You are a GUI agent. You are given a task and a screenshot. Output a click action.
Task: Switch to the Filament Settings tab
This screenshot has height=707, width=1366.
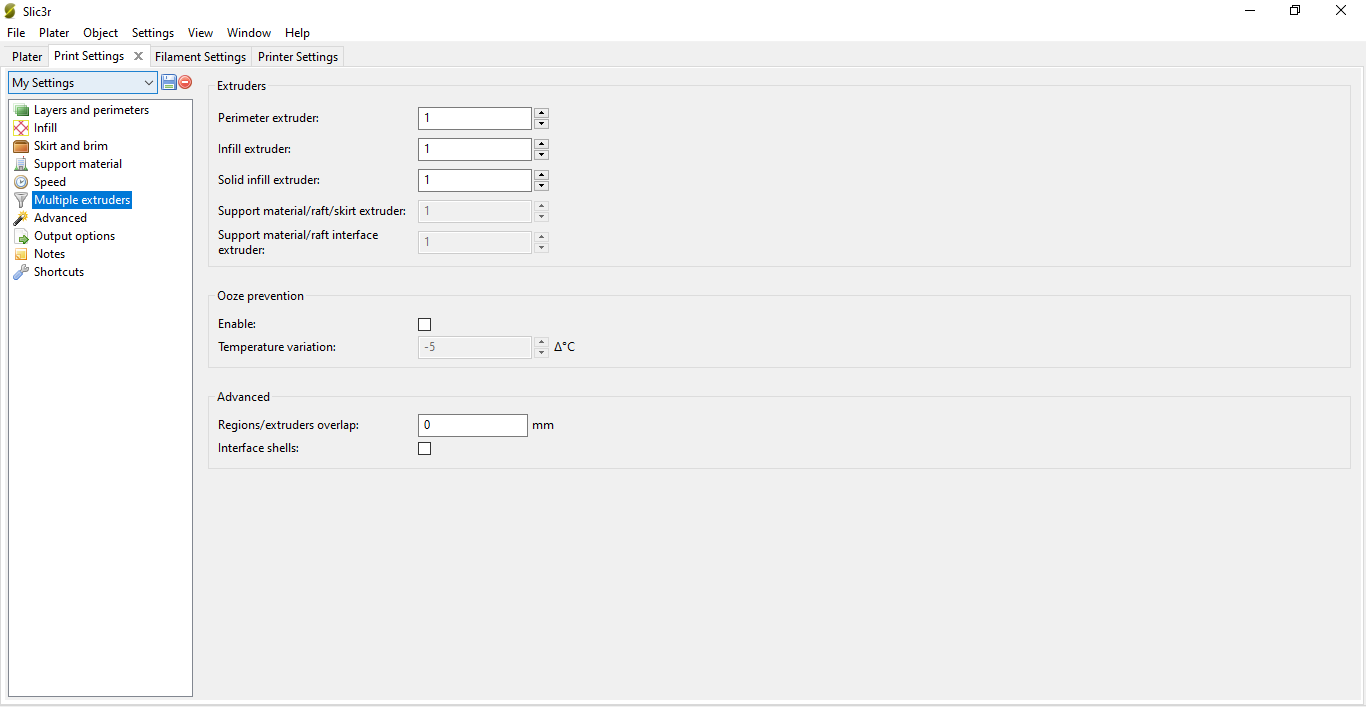[x=200, y=57]
